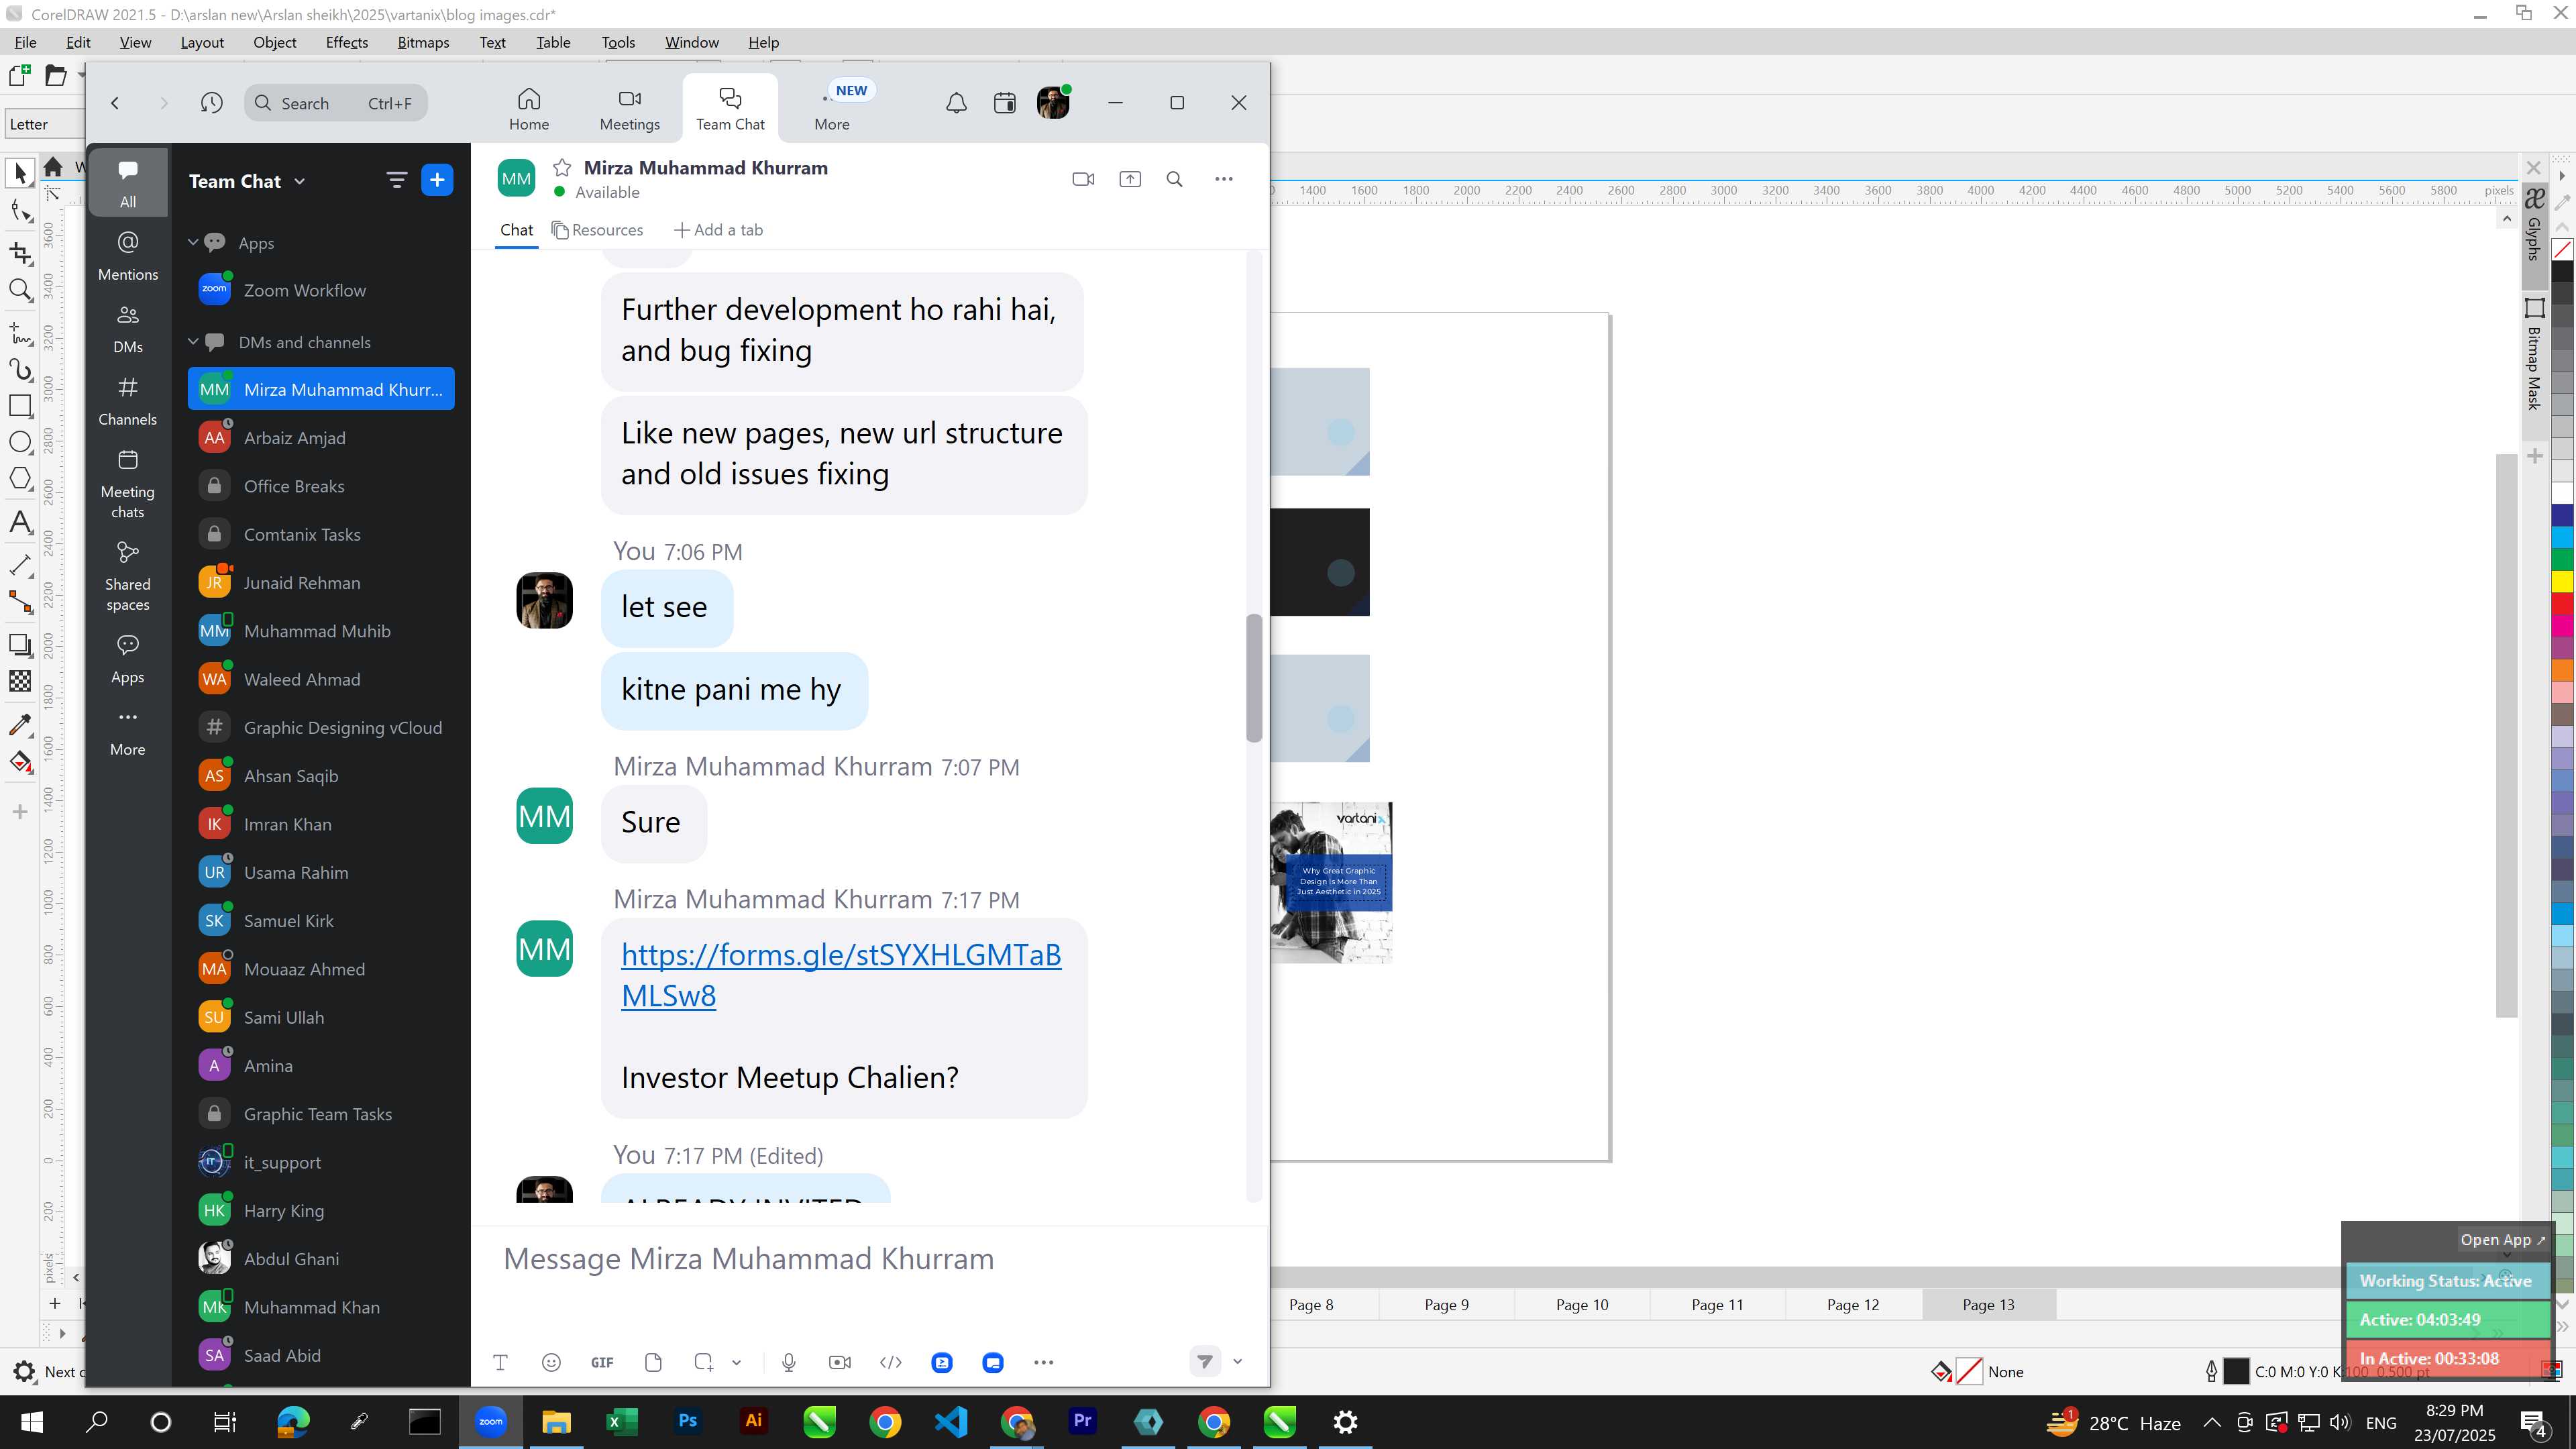Image resolution: width=2576 pixels, height=1449 pixels.
Task: Switch to the Zoom Meetings tab
Action: 630,109
